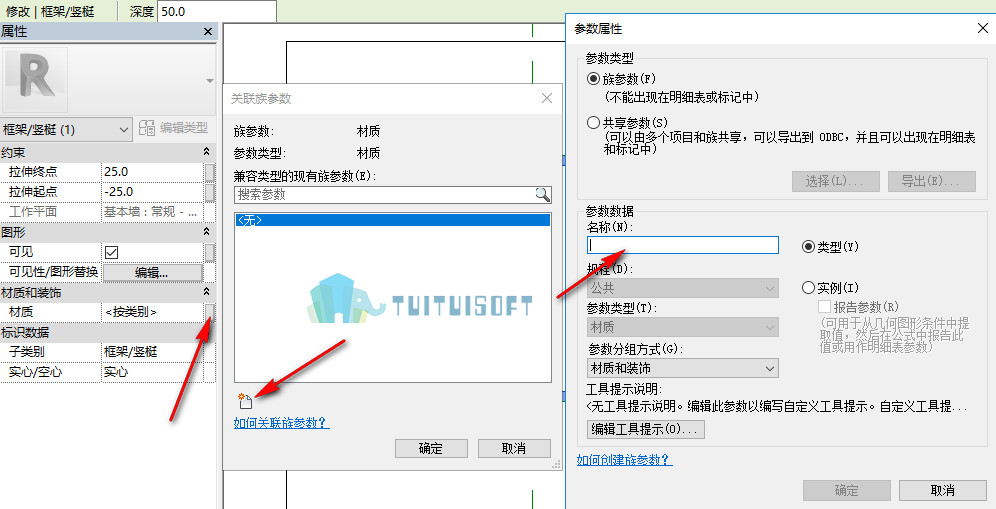Open the 参数类型 dropdown showing 材质
The height and width of the screenshot is (509, 996).
tap(683, 328)
